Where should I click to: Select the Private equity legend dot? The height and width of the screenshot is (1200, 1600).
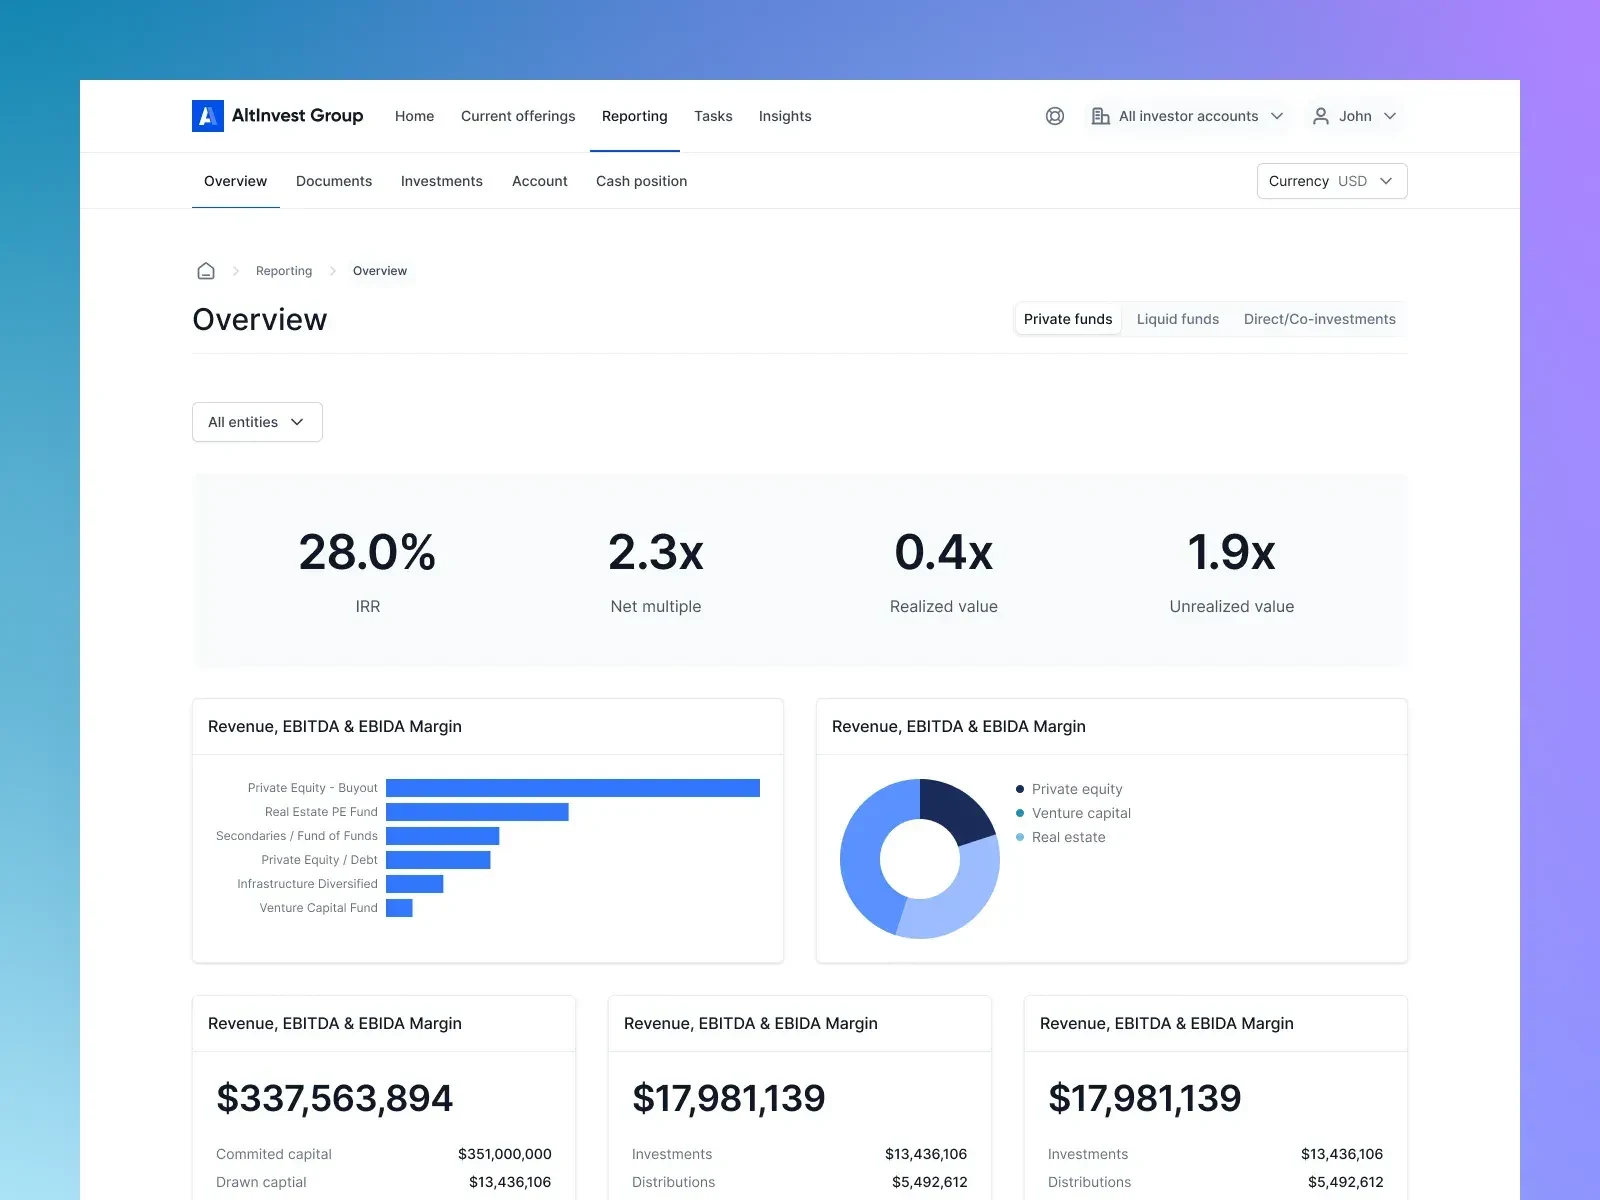point(1019,789)
